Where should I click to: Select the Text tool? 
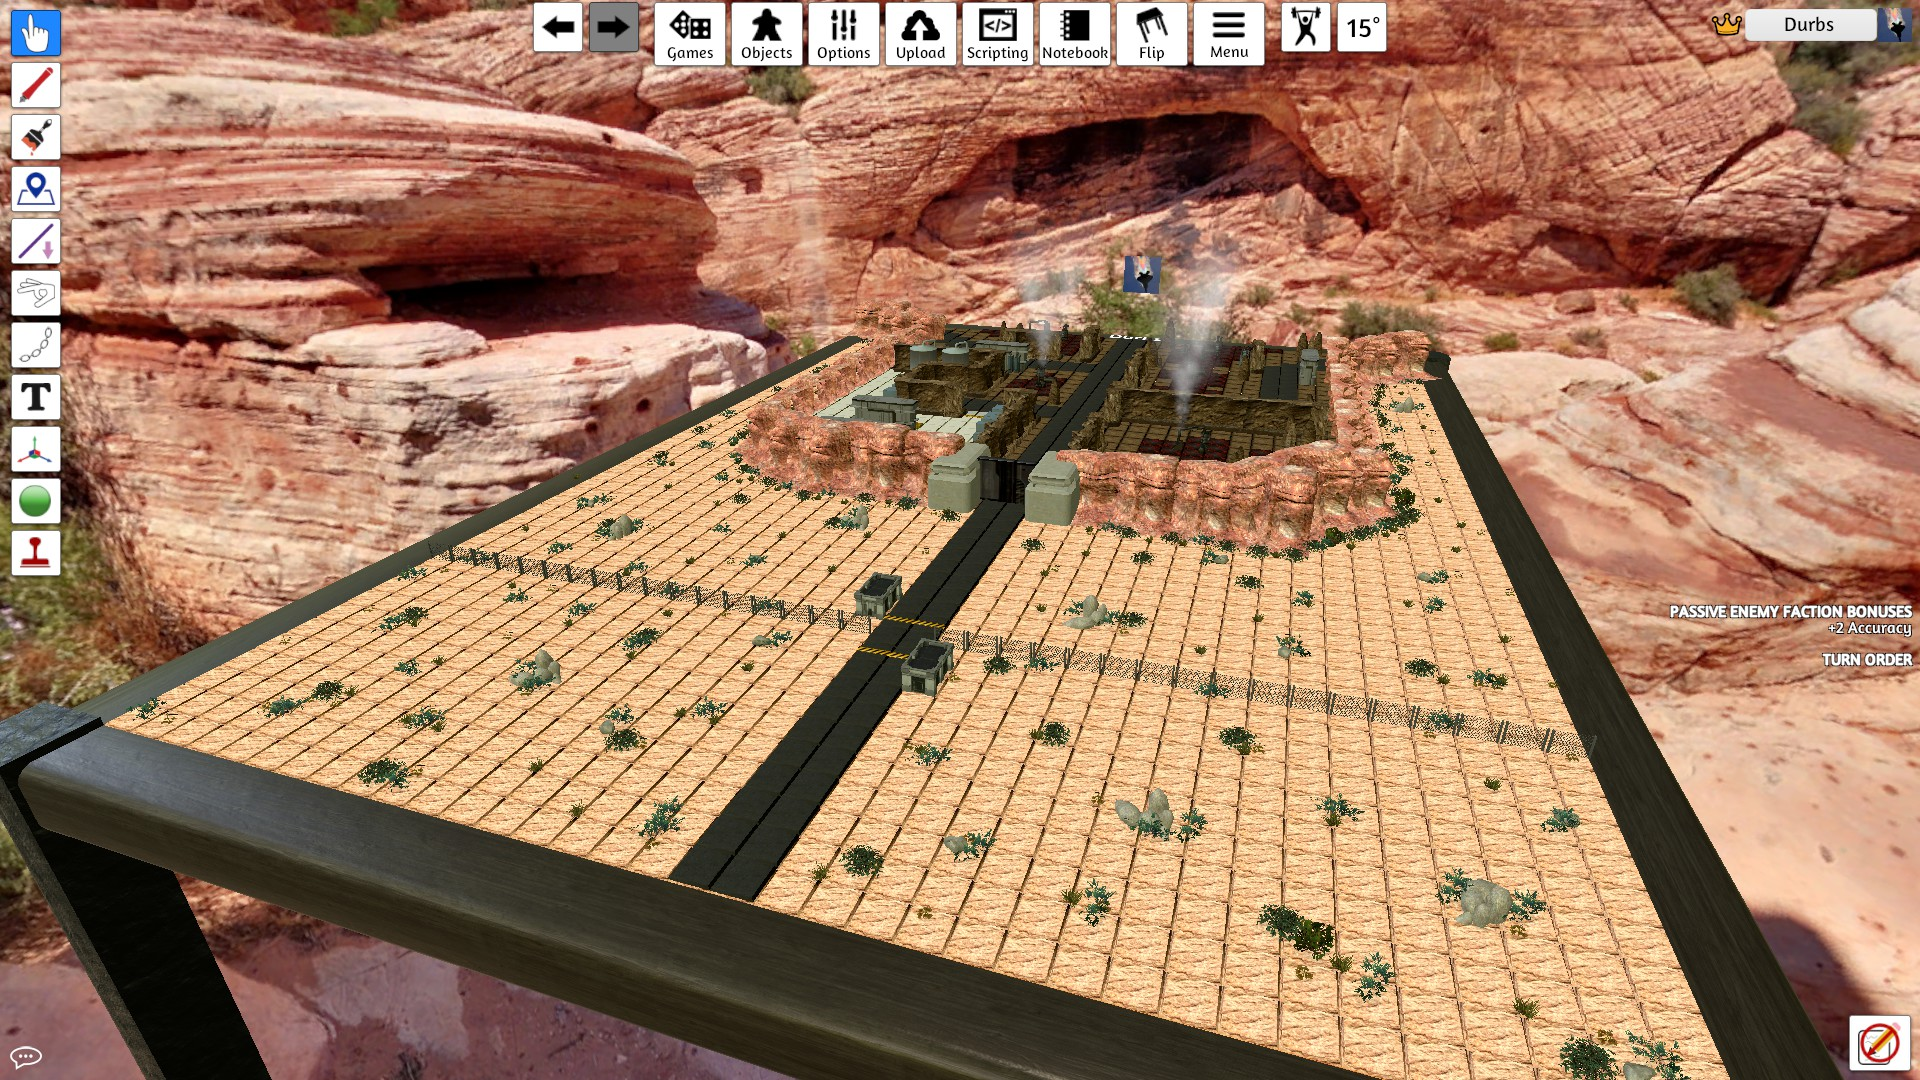tap(36, 397)
